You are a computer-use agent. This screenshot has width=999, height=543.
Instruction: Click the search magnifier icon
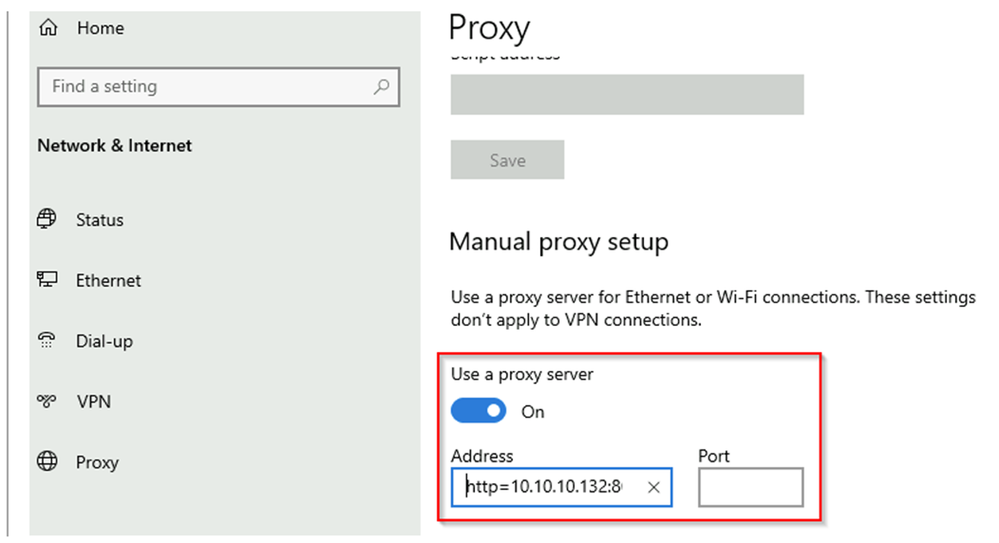point(382,87)
